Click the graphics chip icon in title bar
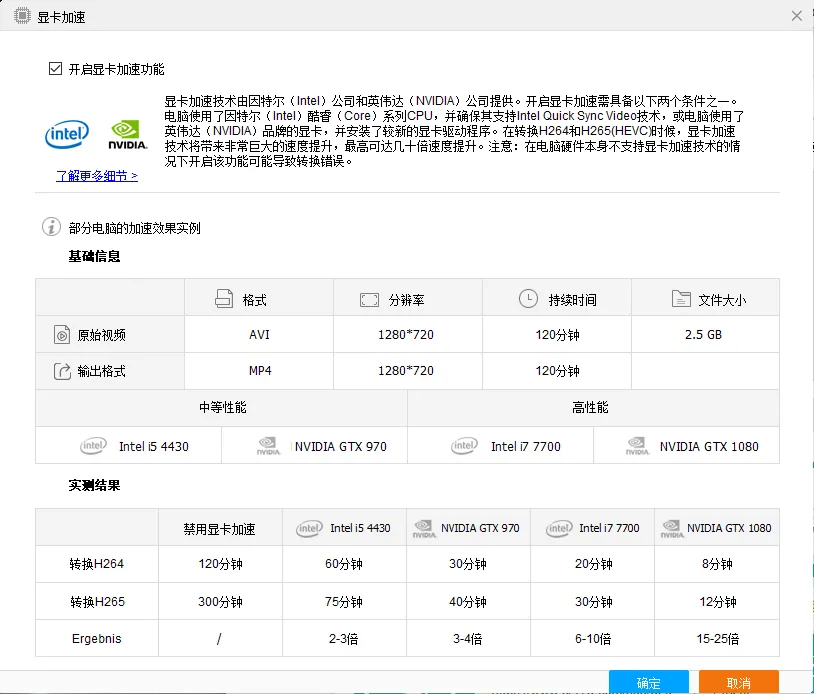The image size is (814, 694). pyautogui.click(x=22, y=16)
